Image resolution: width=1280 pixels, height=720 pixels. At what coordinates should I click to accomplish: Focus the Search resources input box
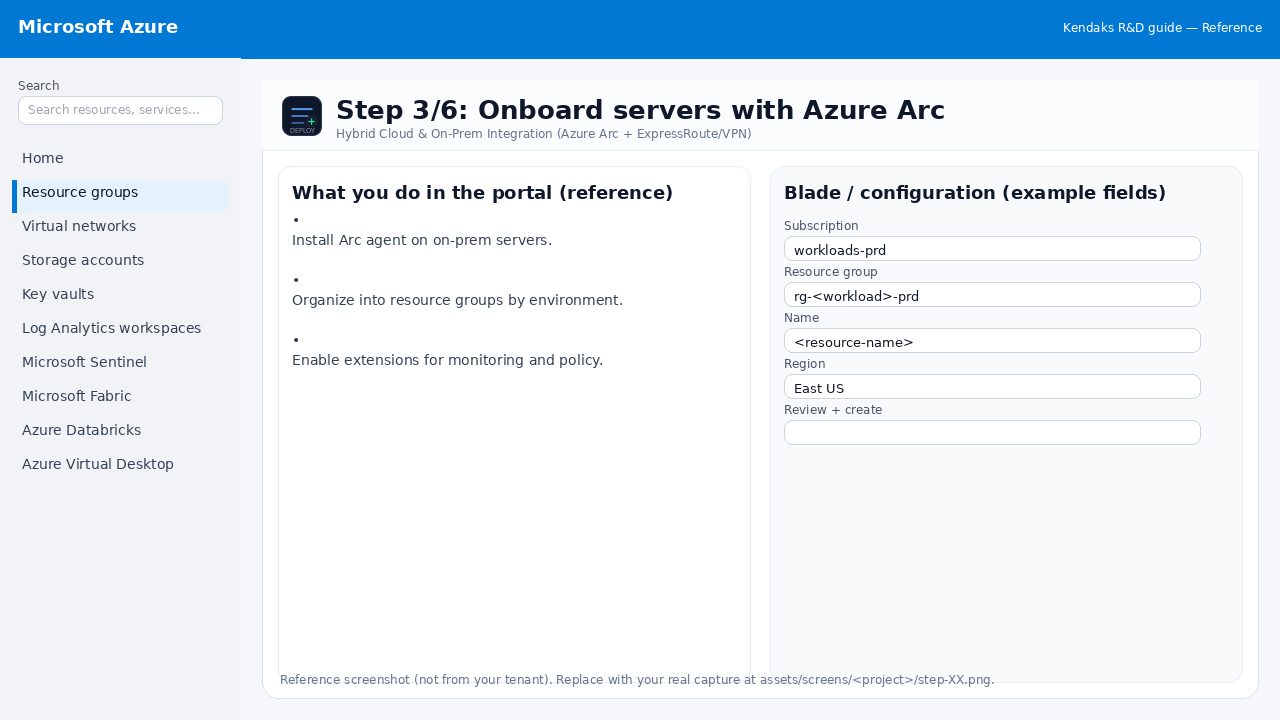click(120, 110)
